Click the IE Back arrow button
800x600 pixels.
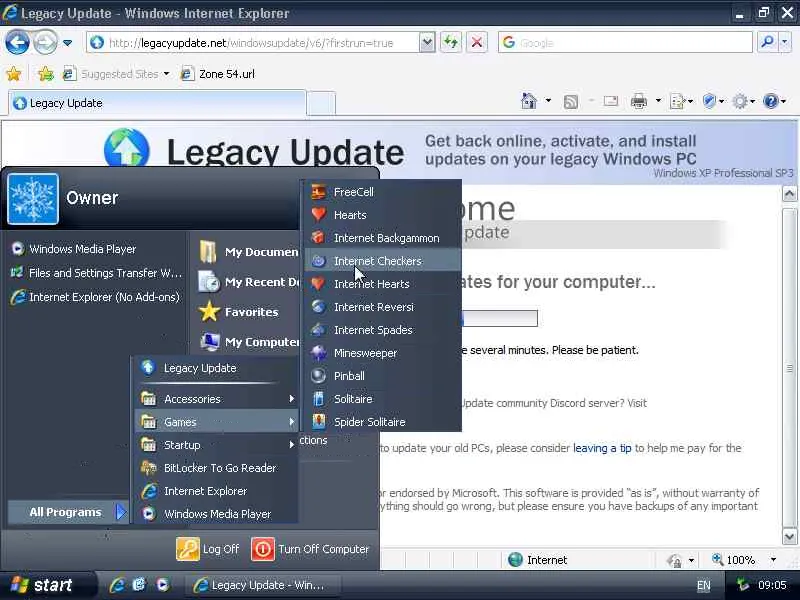point(17,43)
